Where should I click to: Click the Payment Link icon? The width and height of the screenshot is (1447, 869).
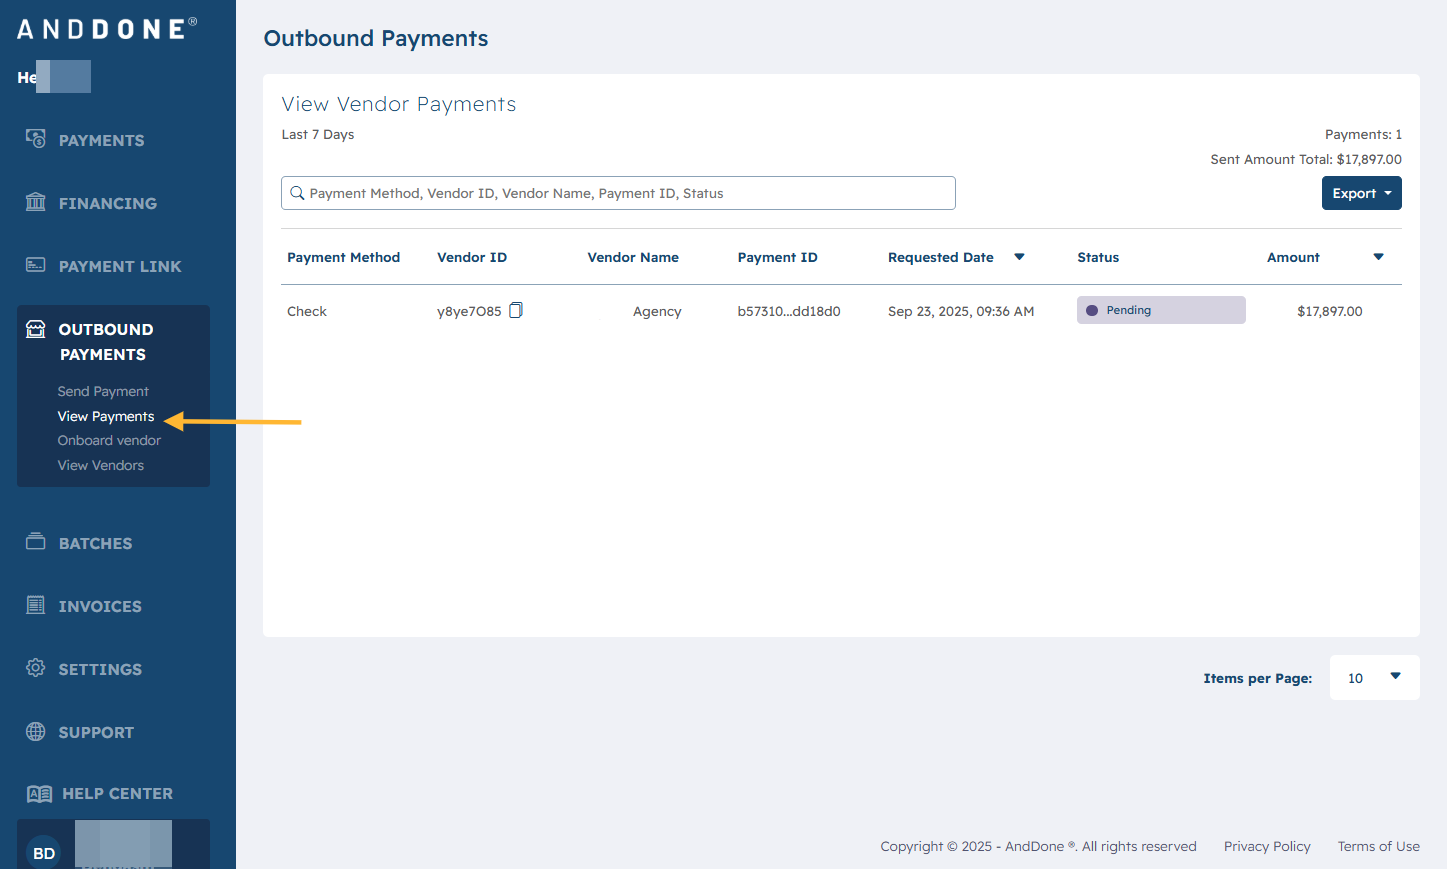[x=36, y=265]
